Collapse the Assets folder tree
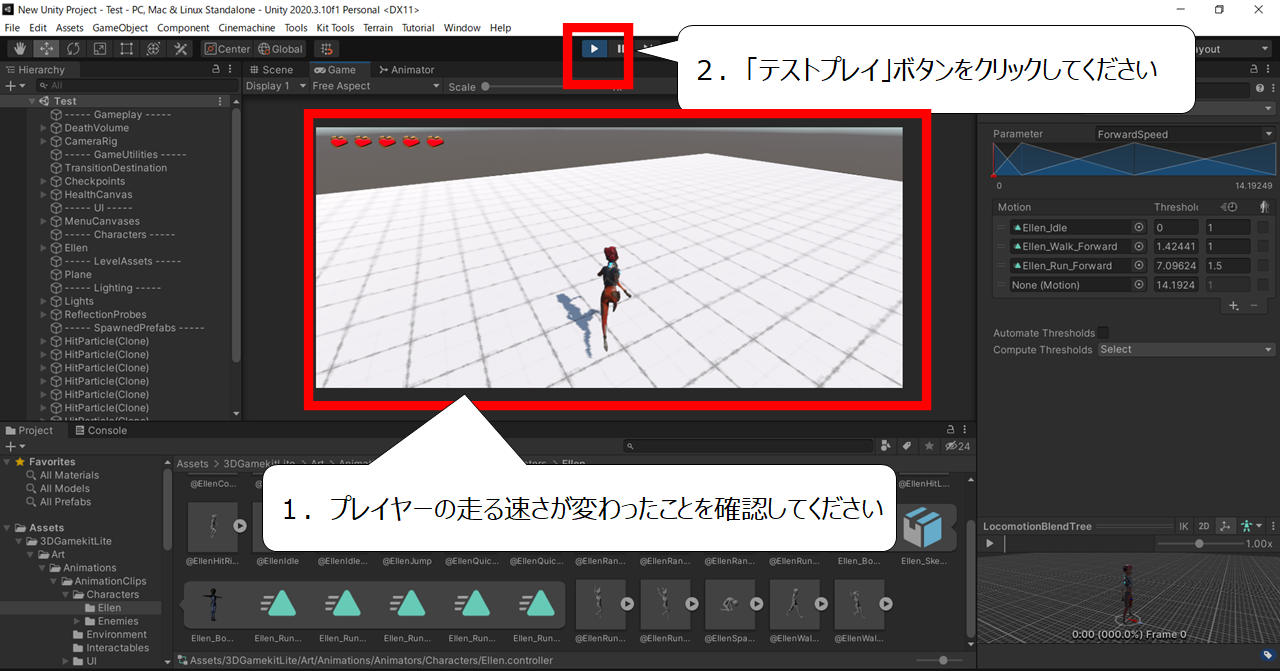Viewport: 1280px width, 671px height. (8, 528)
